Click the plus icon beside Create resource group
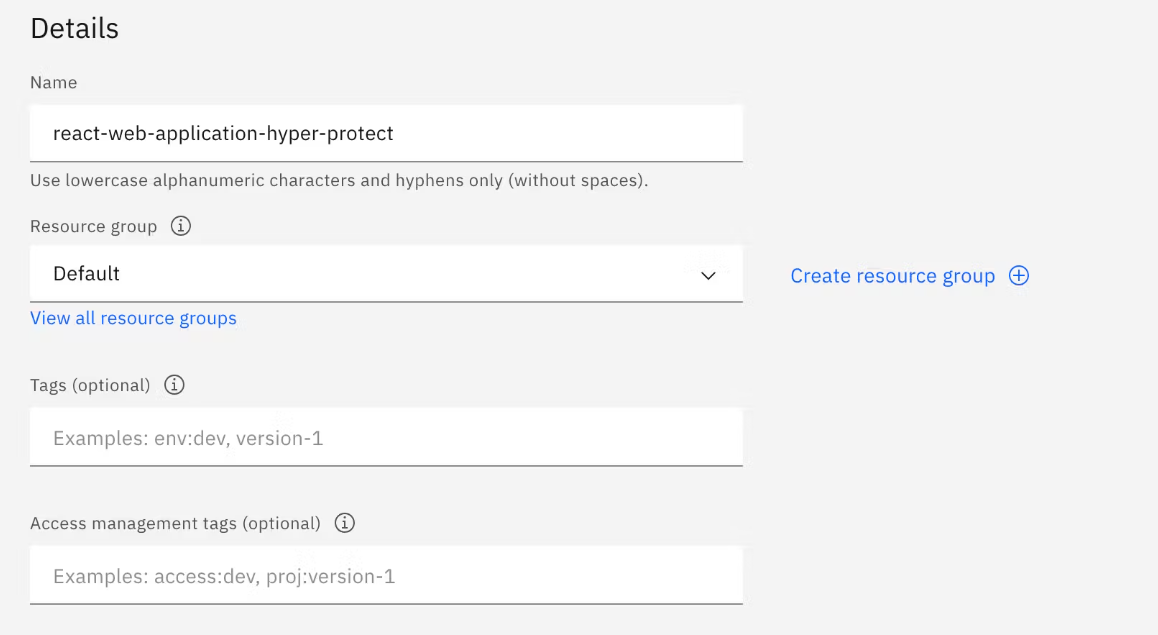 pyautogui.click(x=1019, y=275)
